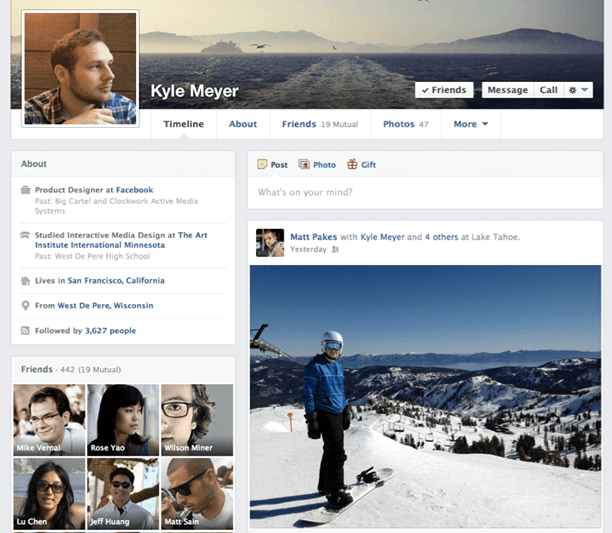This screenshot has height=533, width=612.
Task: Click the Yesterday timestamp
Action: [308, 249]
